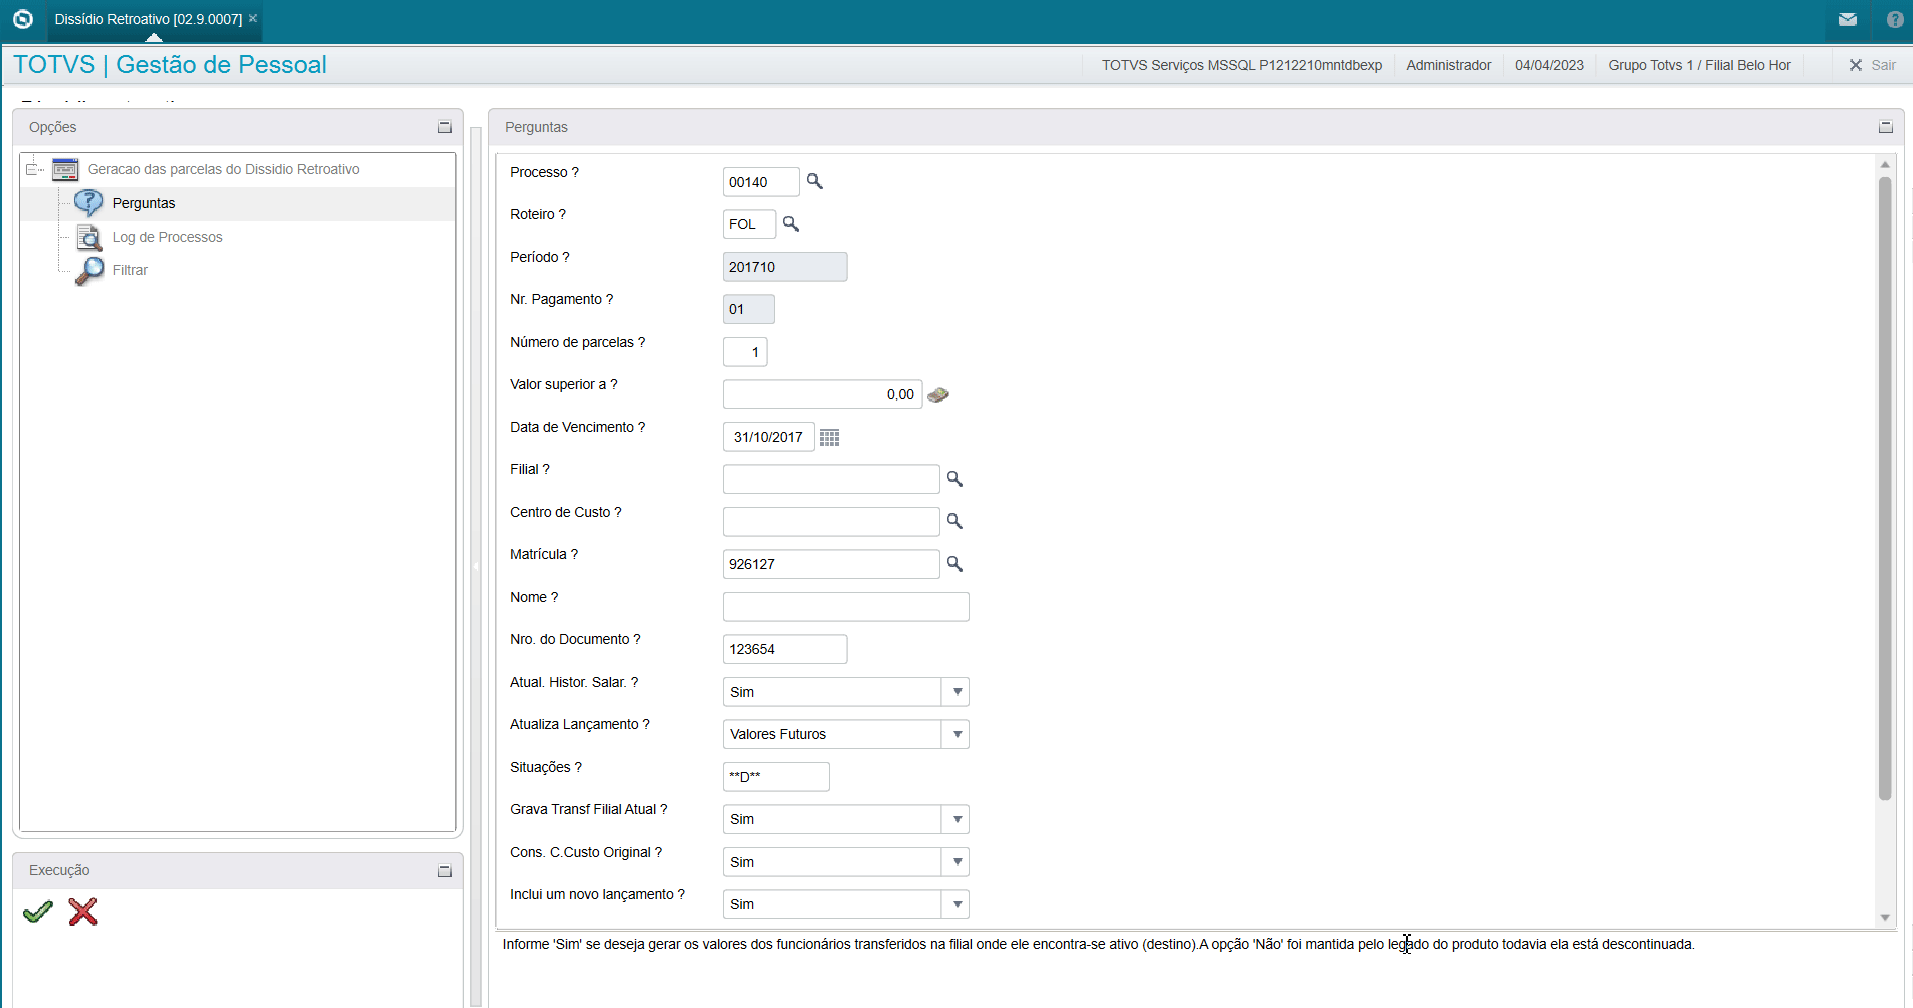Click the Nro. do Documento field

tap(785, 649)
